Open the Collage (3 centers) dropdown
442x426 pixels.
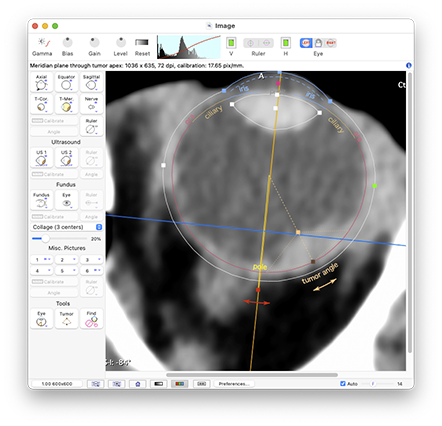click(x=66, y=227)
